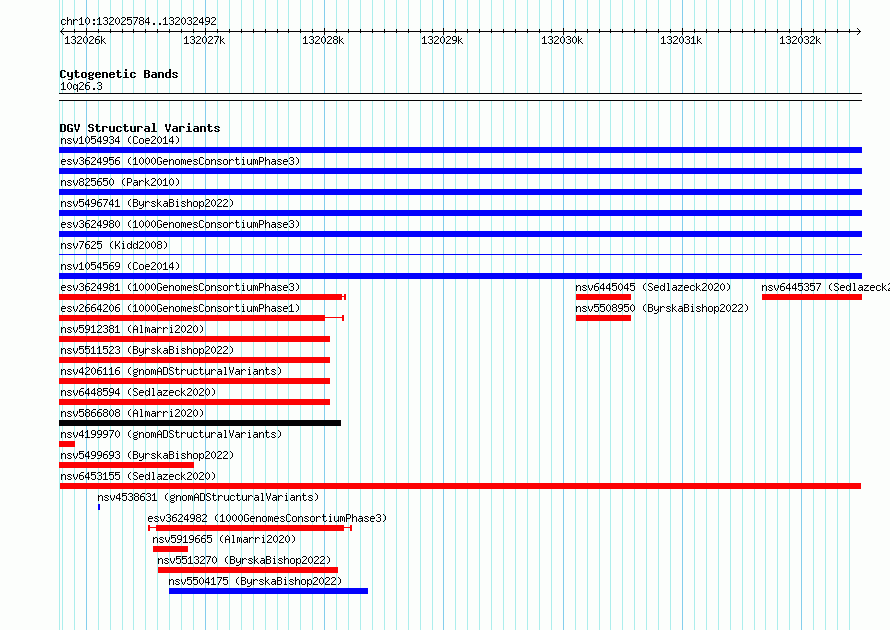890x630 pixels.
Task: Open the nsv5866808 (Almarri2020) label
Action: pyautogui.click(x=132, y=413)
